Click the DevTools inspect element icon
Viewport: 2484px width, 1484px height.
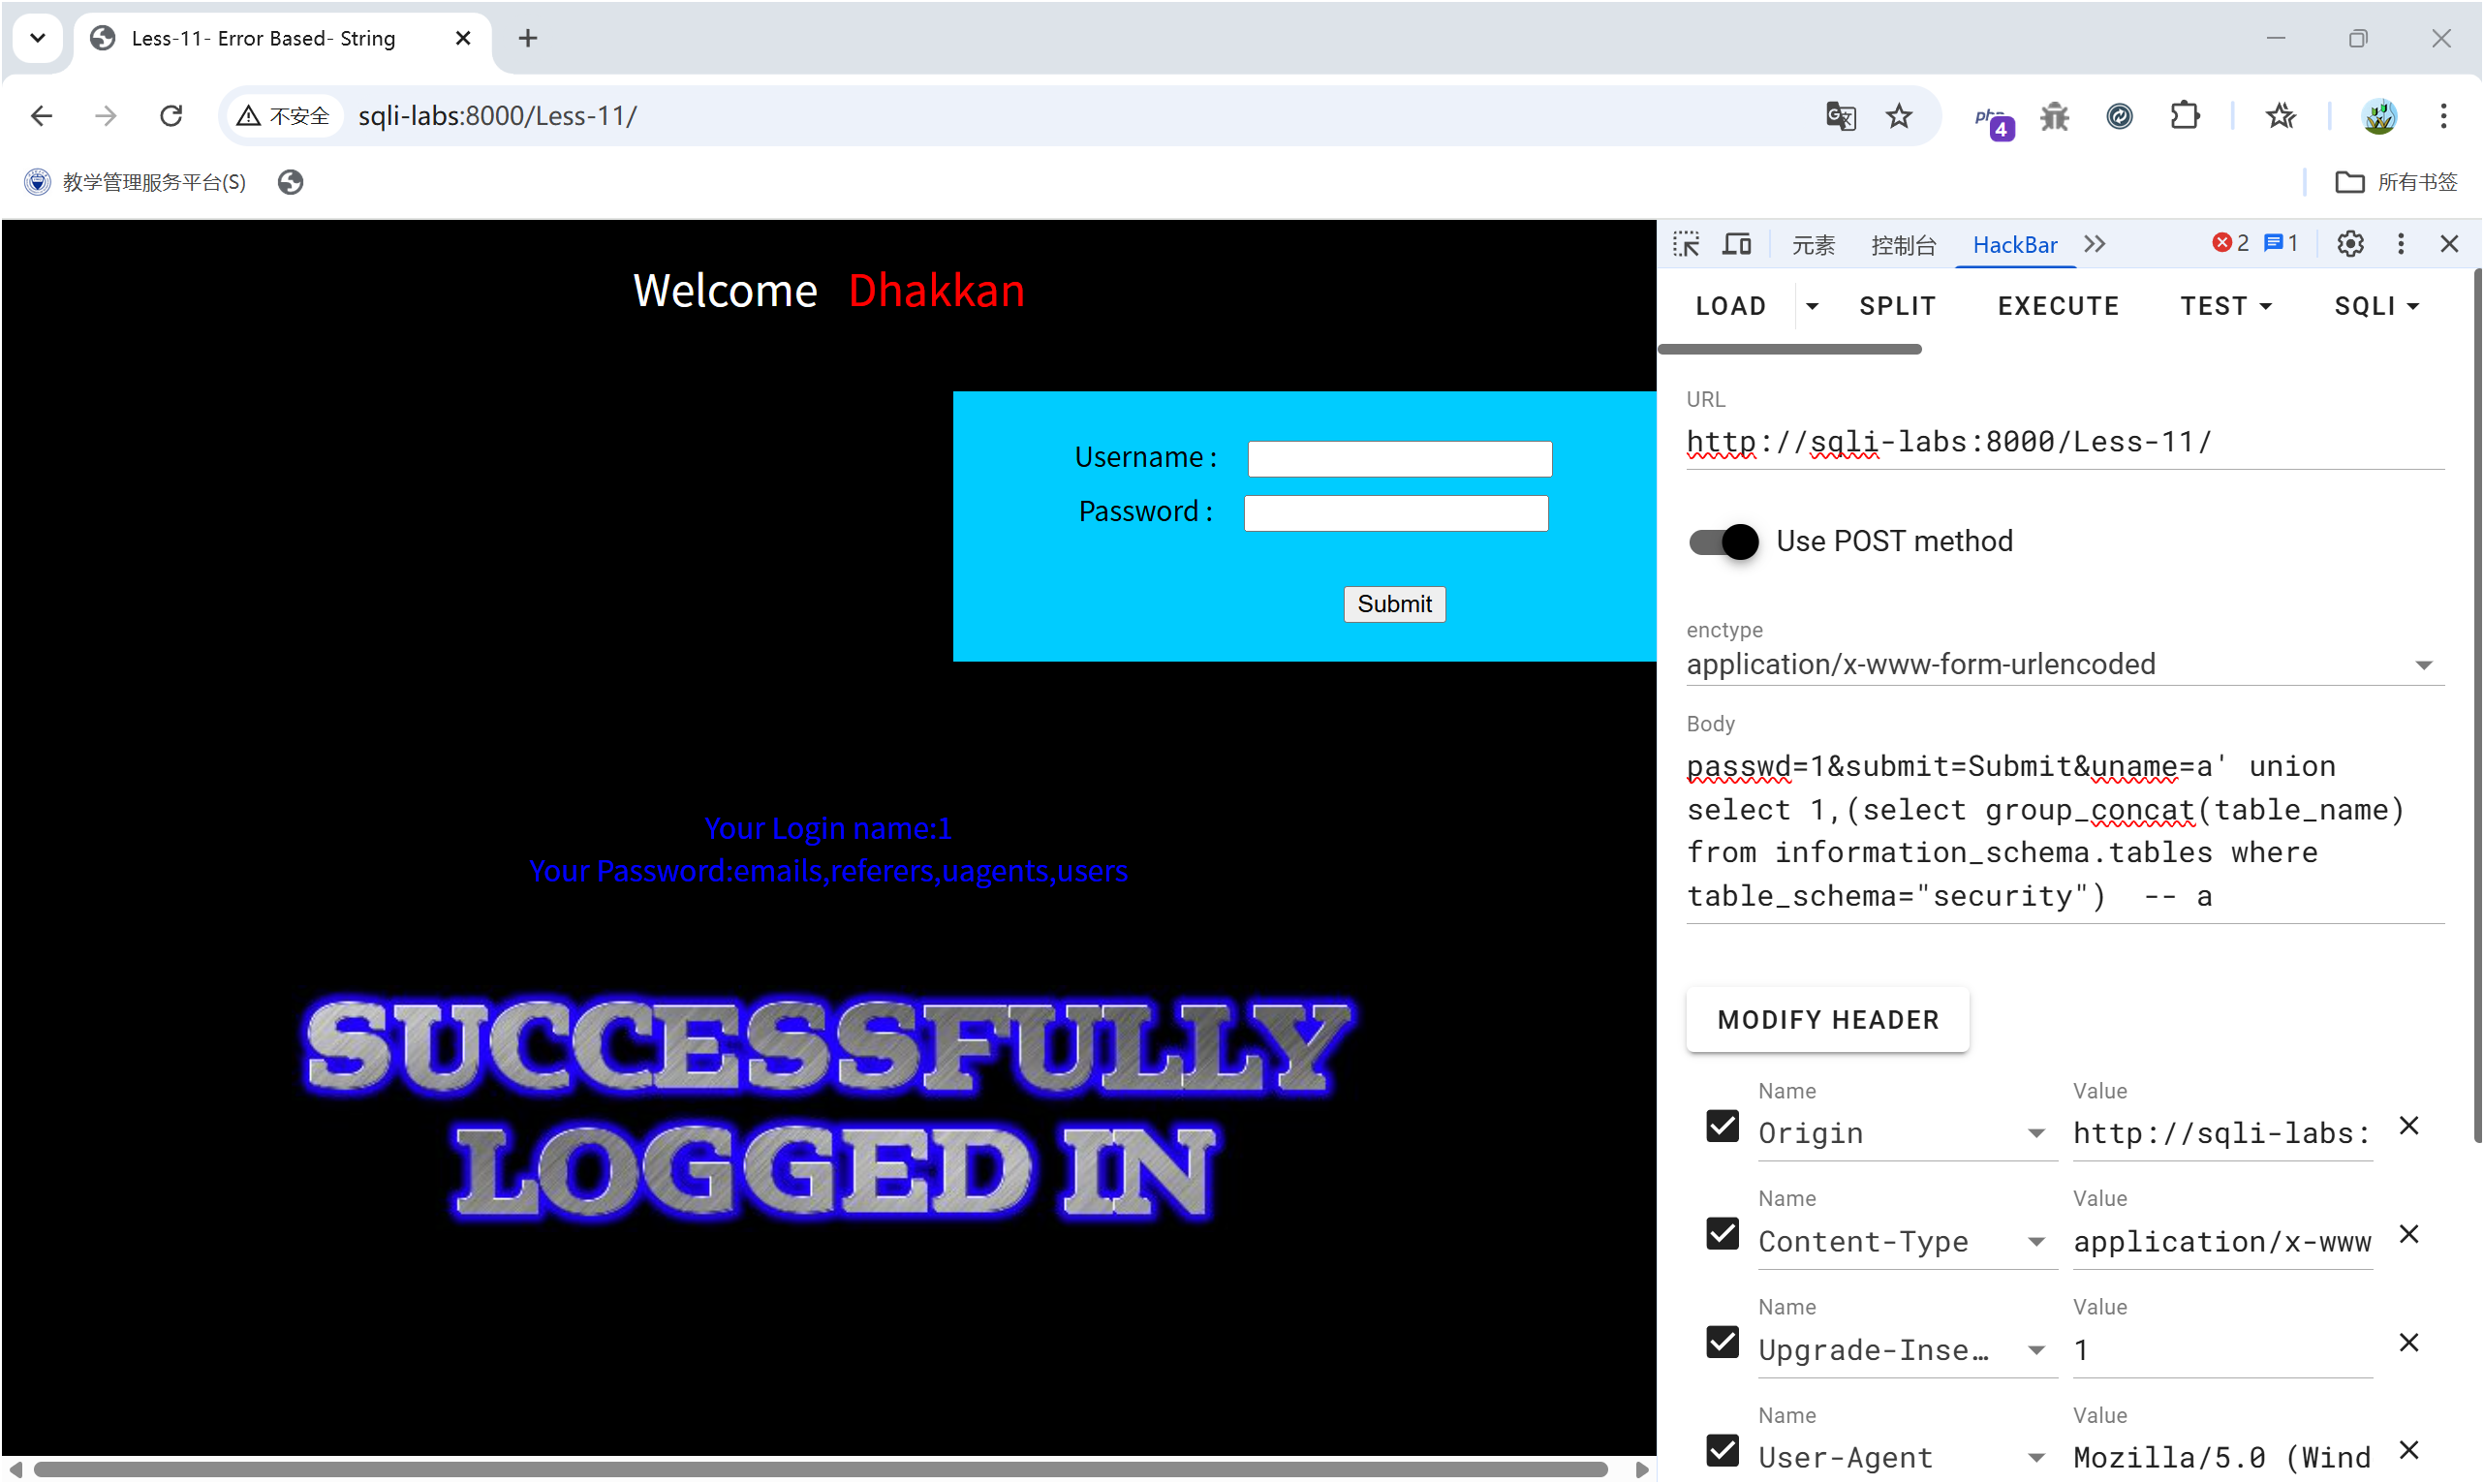(x=1686, y=244)
